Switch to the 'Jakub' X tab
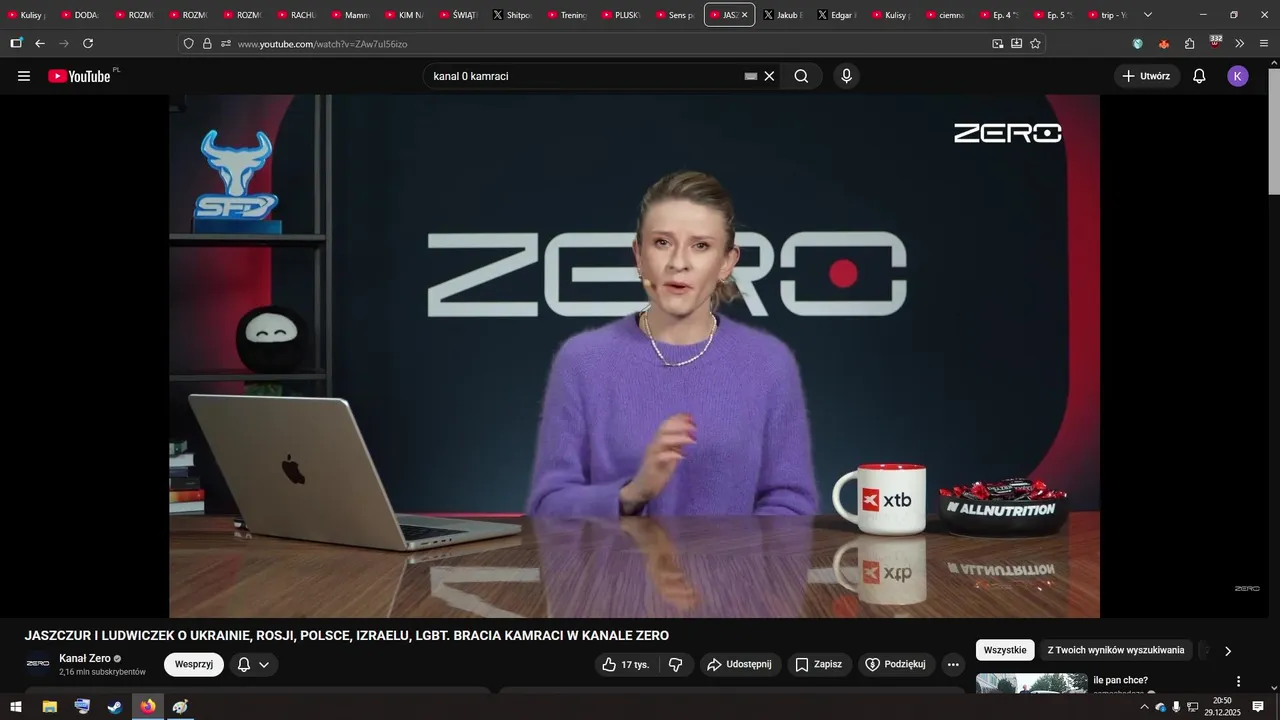 coord(782,15)
